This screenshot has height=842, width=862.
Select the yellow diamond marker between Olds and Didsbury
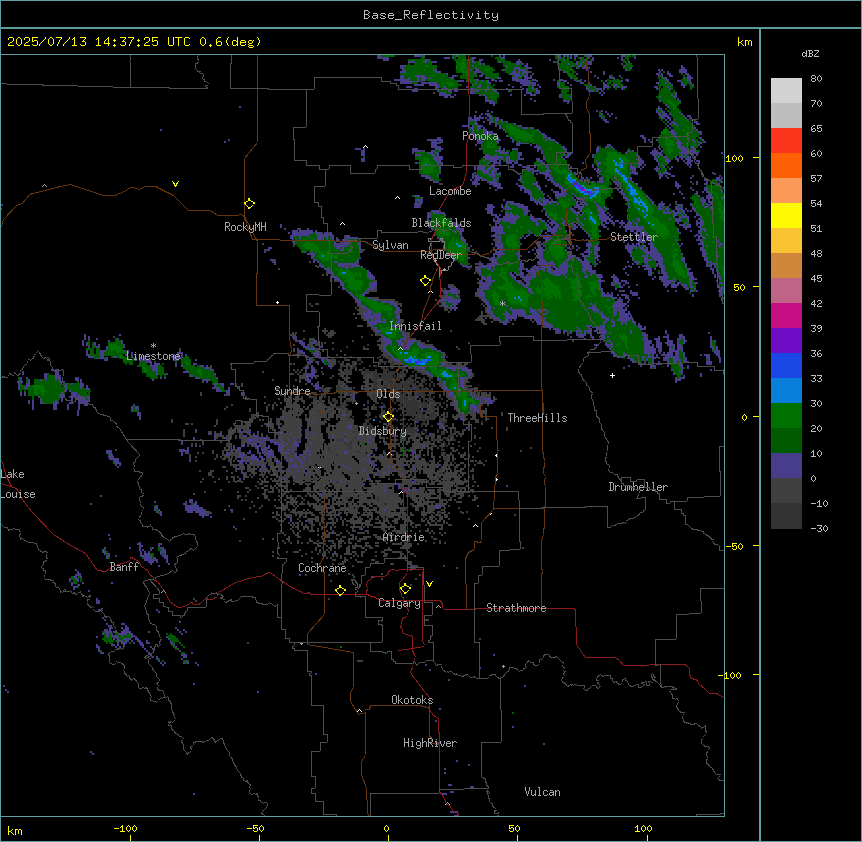click(x=389, y=417)
